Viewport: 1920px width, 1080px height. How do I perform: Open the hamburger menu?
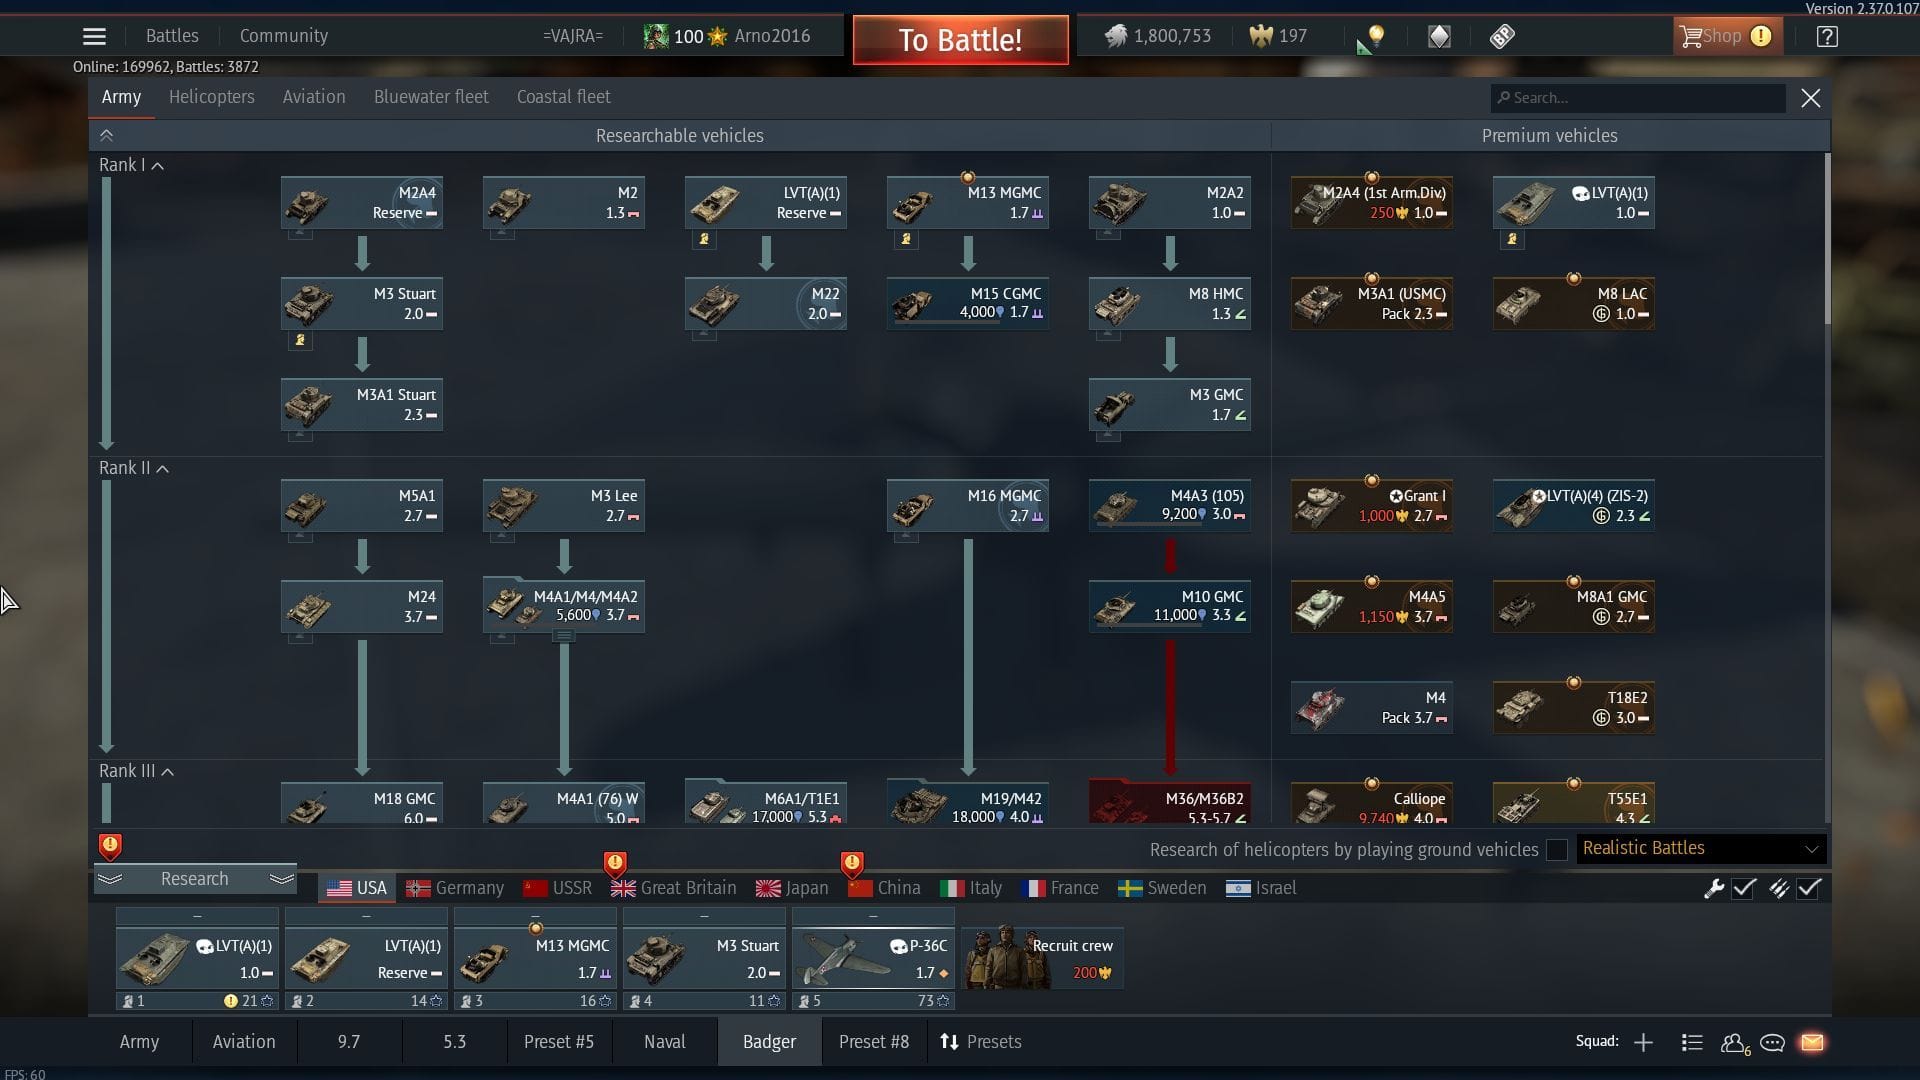tap(94, 36)
